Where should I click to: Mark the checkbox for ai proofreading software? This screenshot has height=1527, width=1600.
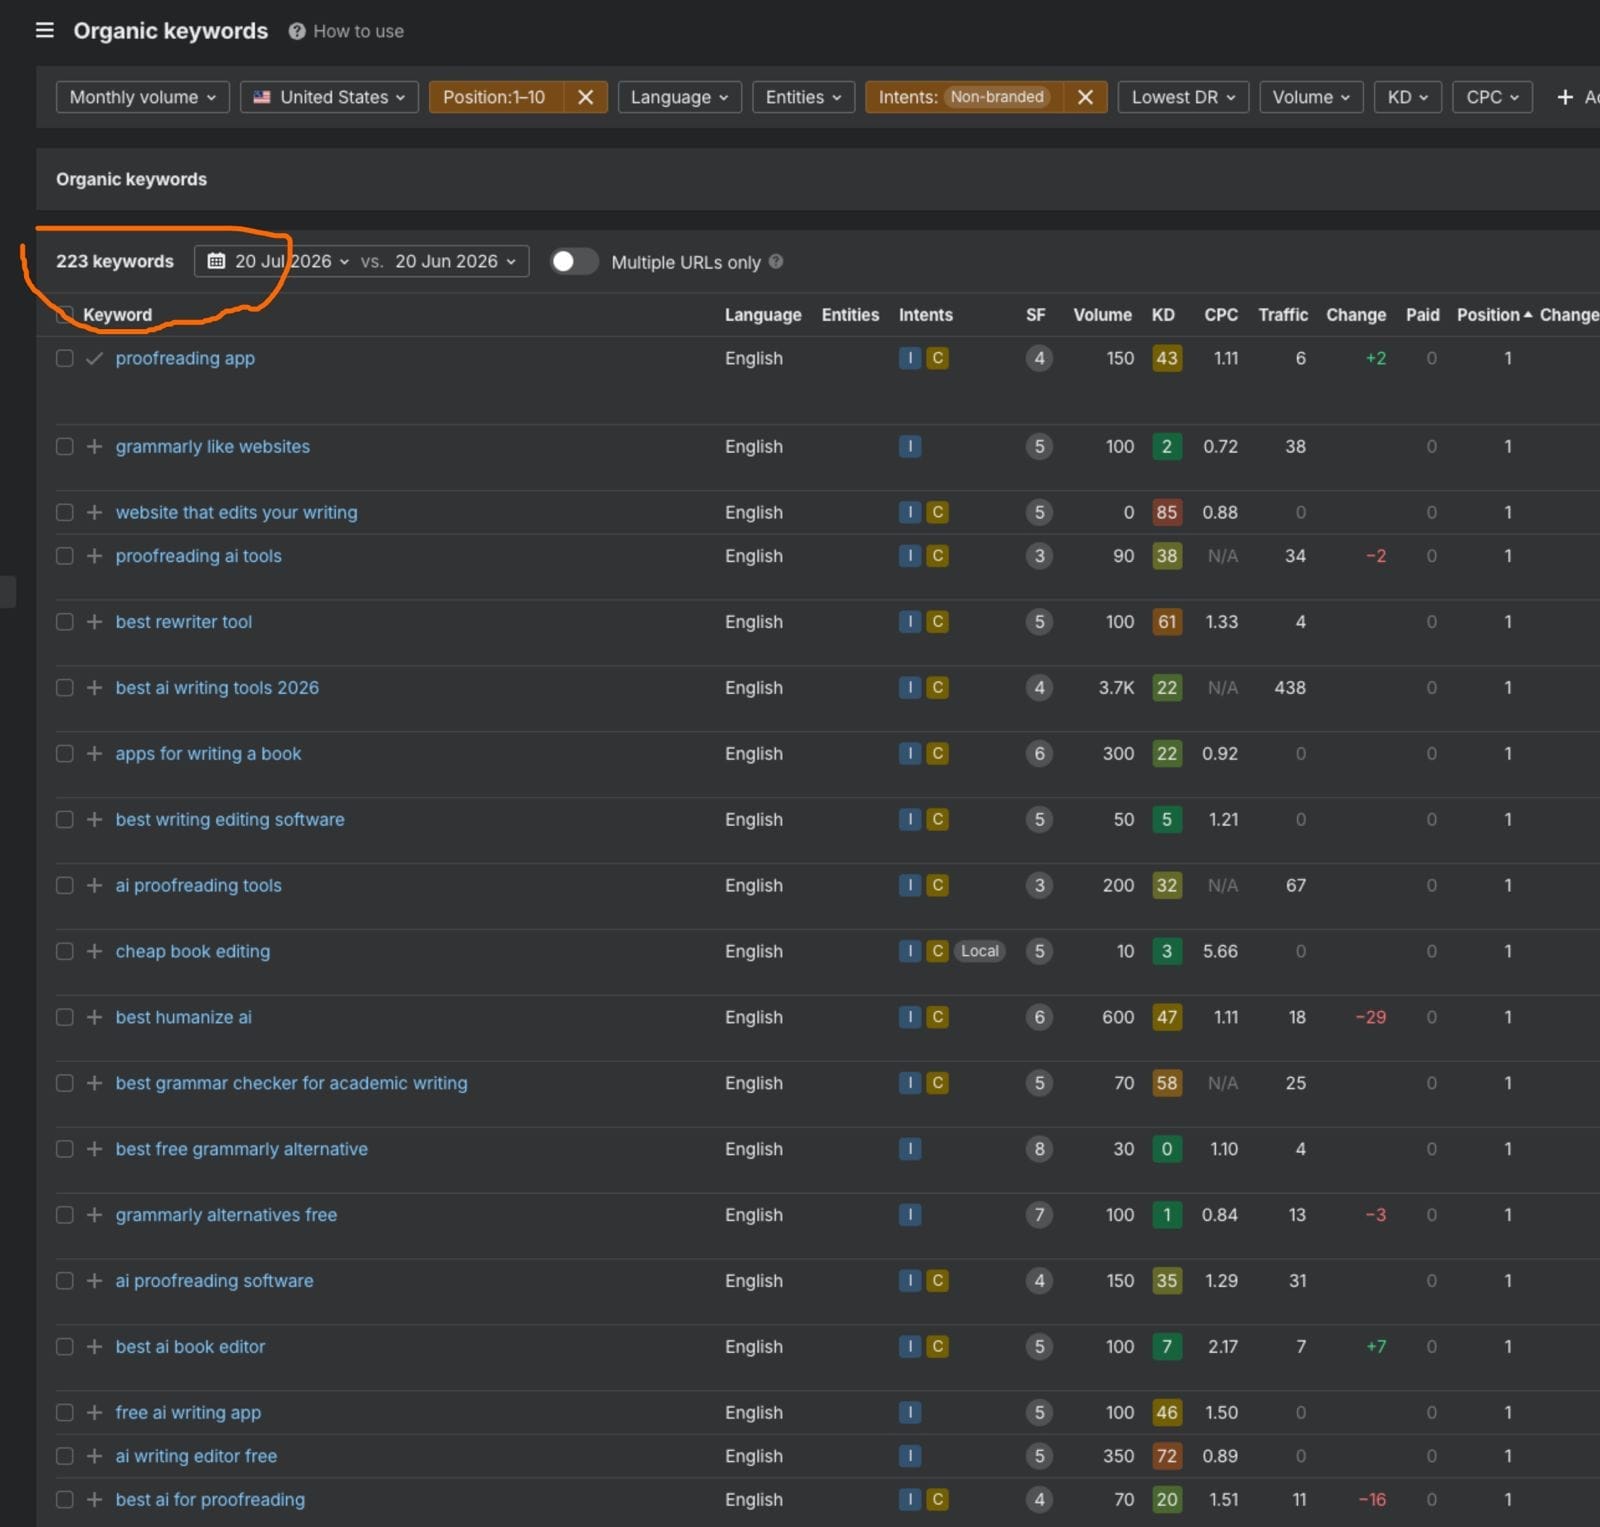coord(65,1280)
